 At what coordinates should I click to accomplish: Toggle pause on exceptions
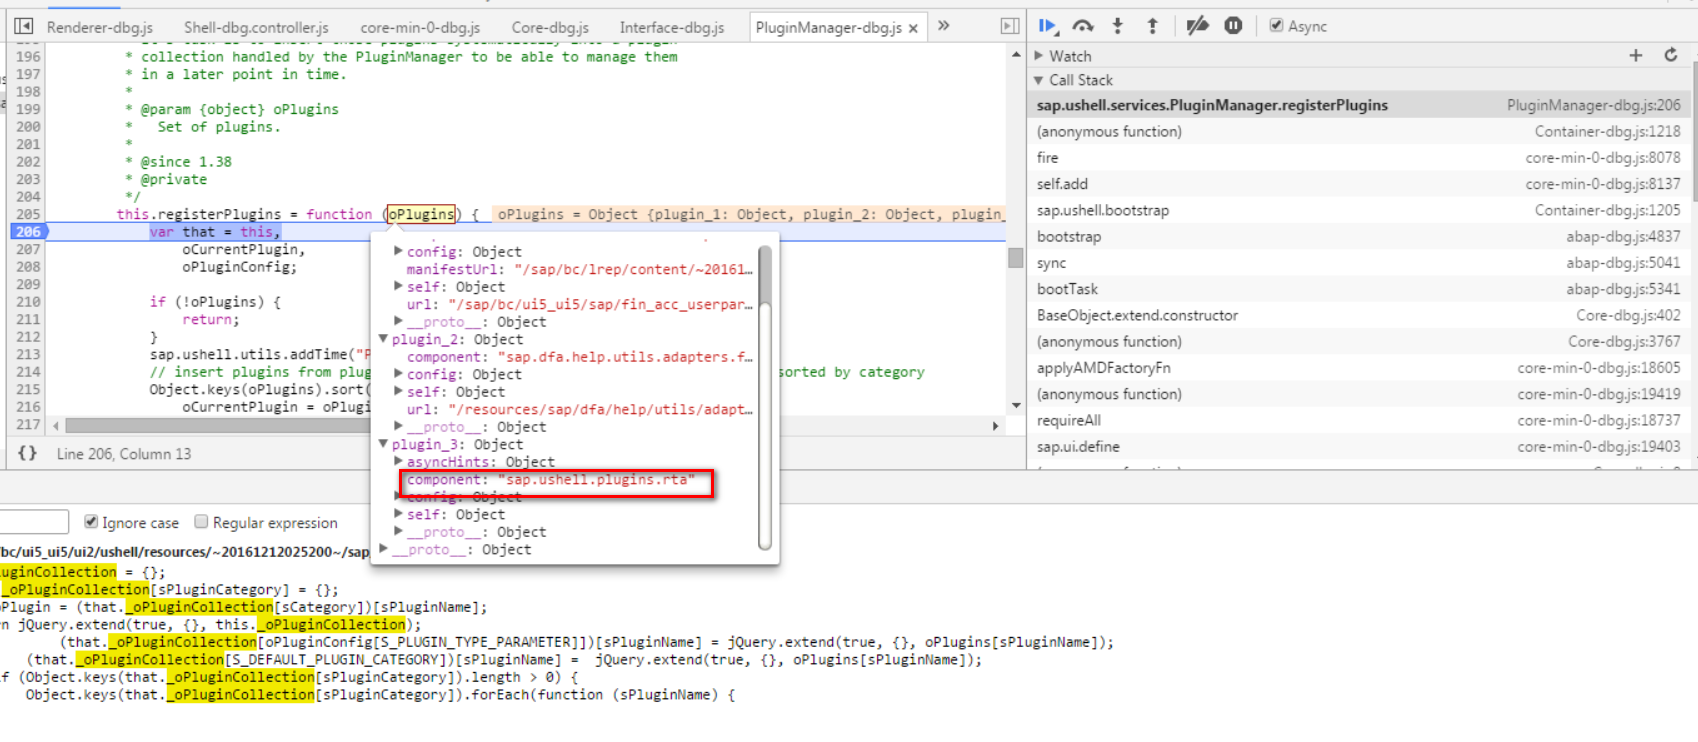pyautogui.click(x=1233, y=26)
